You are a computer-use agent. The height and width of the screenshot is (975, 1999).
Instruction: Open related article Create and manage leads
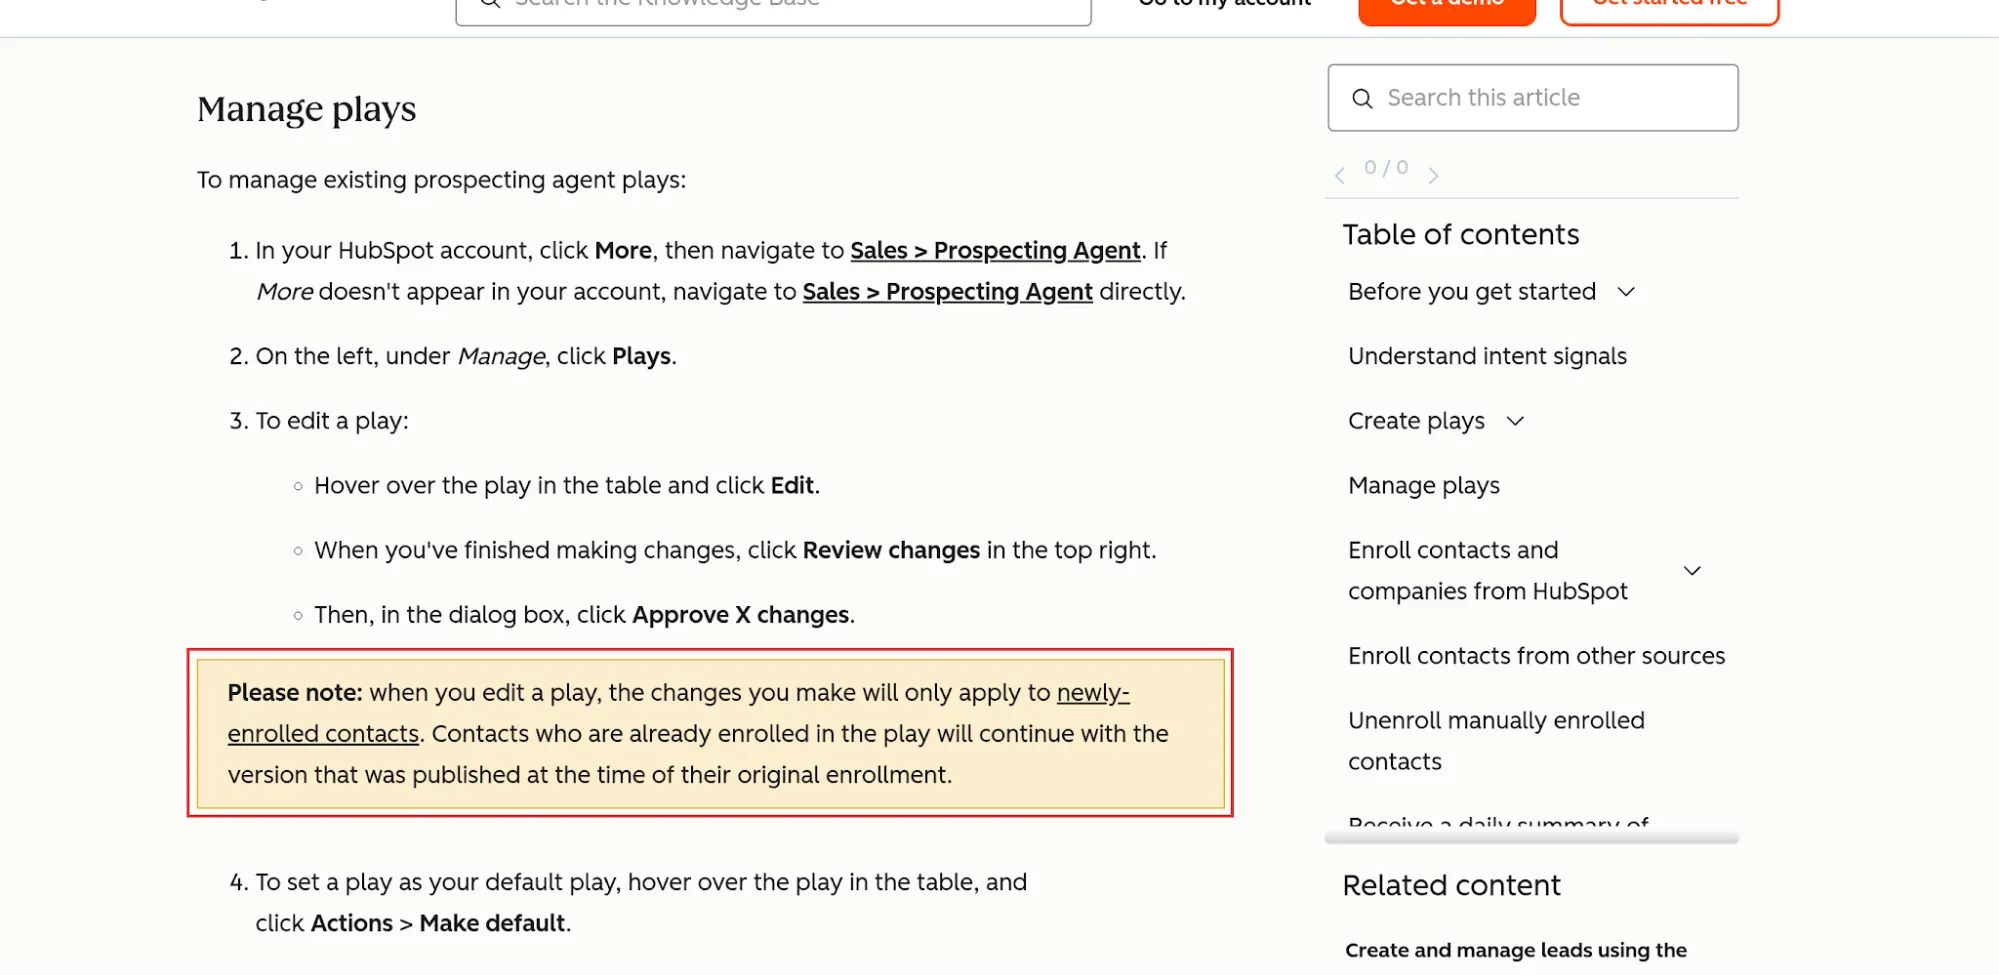[1515, 950]
